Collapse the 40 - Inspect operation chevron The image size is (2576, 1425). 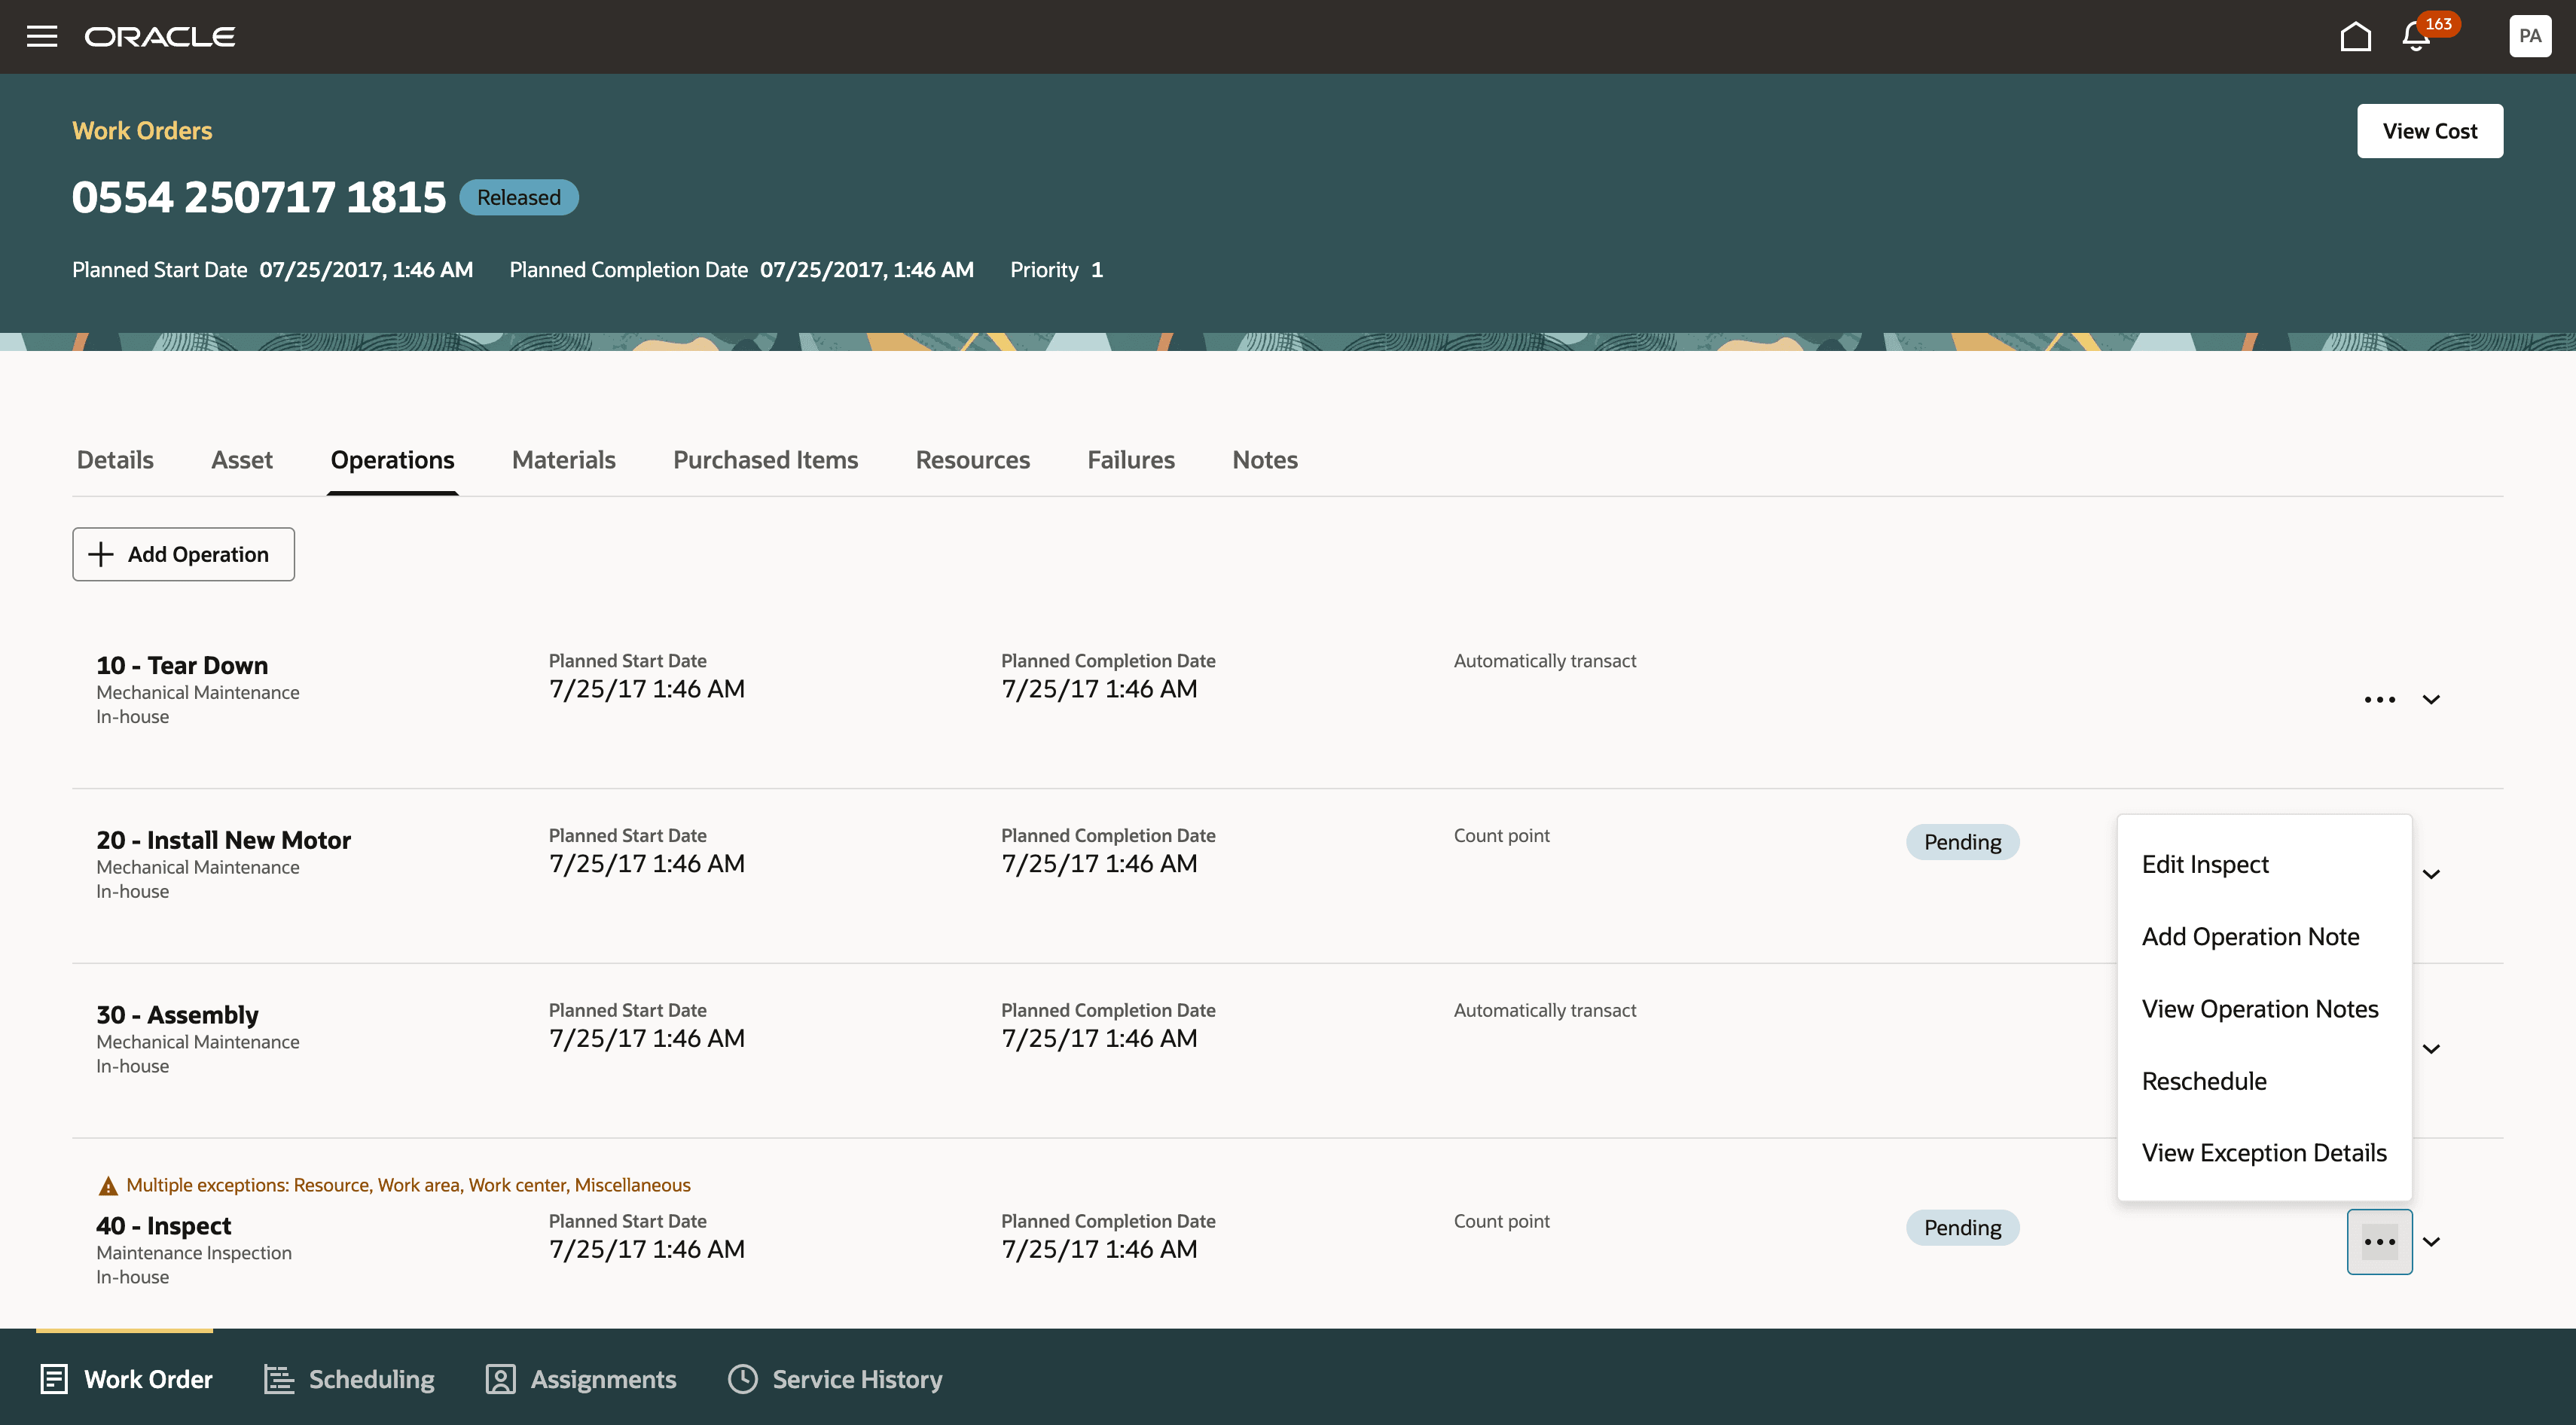2432,1241
